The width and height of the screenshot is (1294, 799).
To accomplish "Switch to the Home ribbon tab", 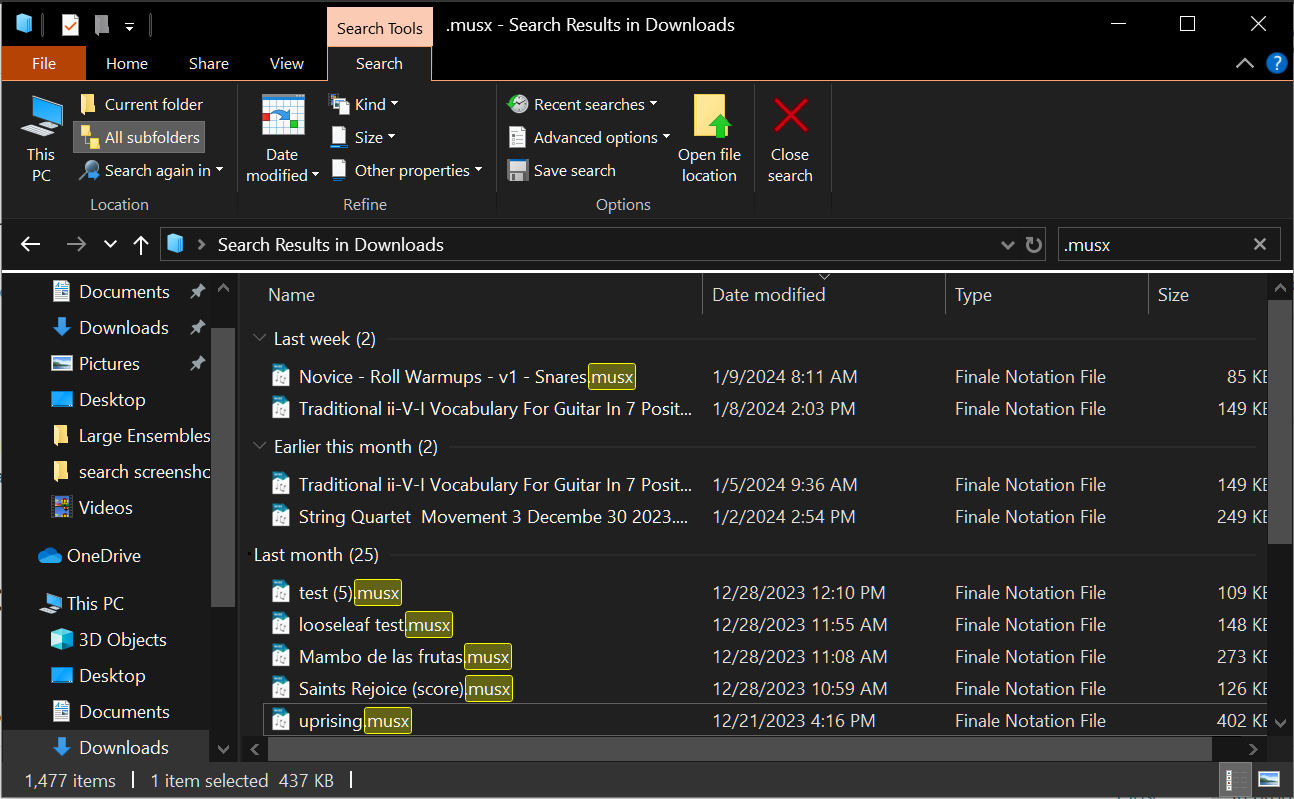I will pyautogui.click(x=127, y=63).
